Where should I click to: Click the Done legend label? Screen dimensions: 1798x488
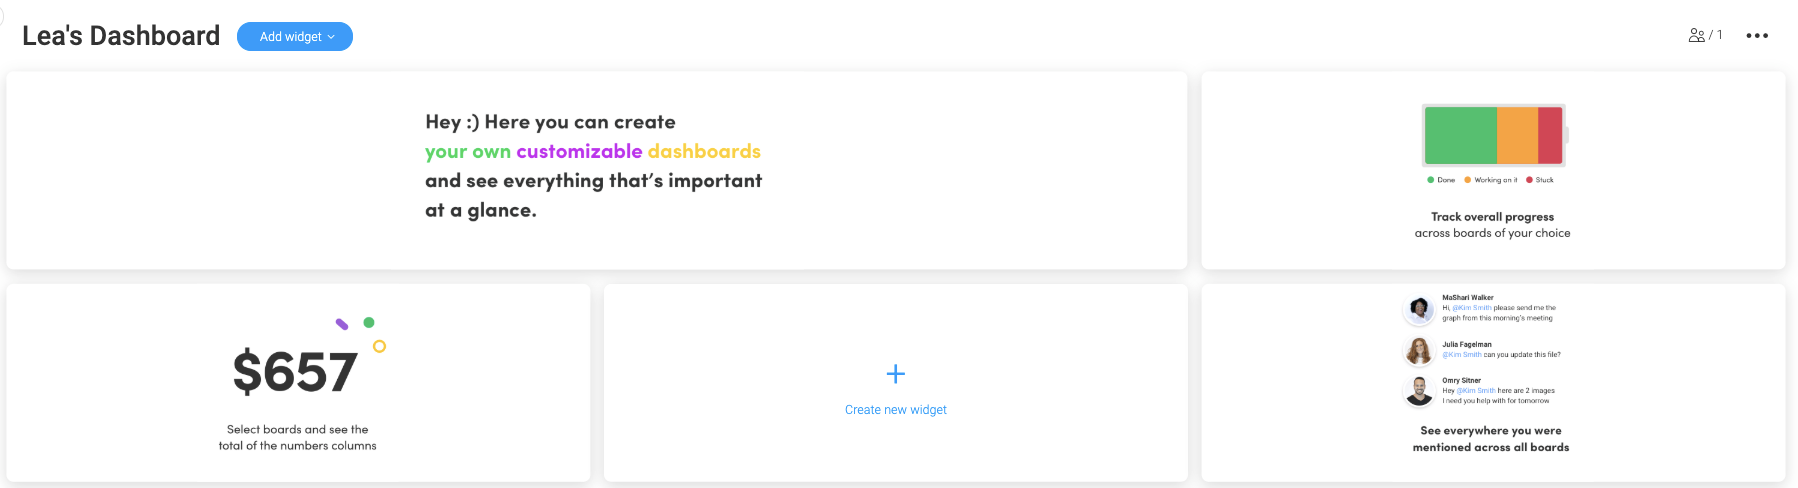pyautogui.click(x=1446, y=180)
